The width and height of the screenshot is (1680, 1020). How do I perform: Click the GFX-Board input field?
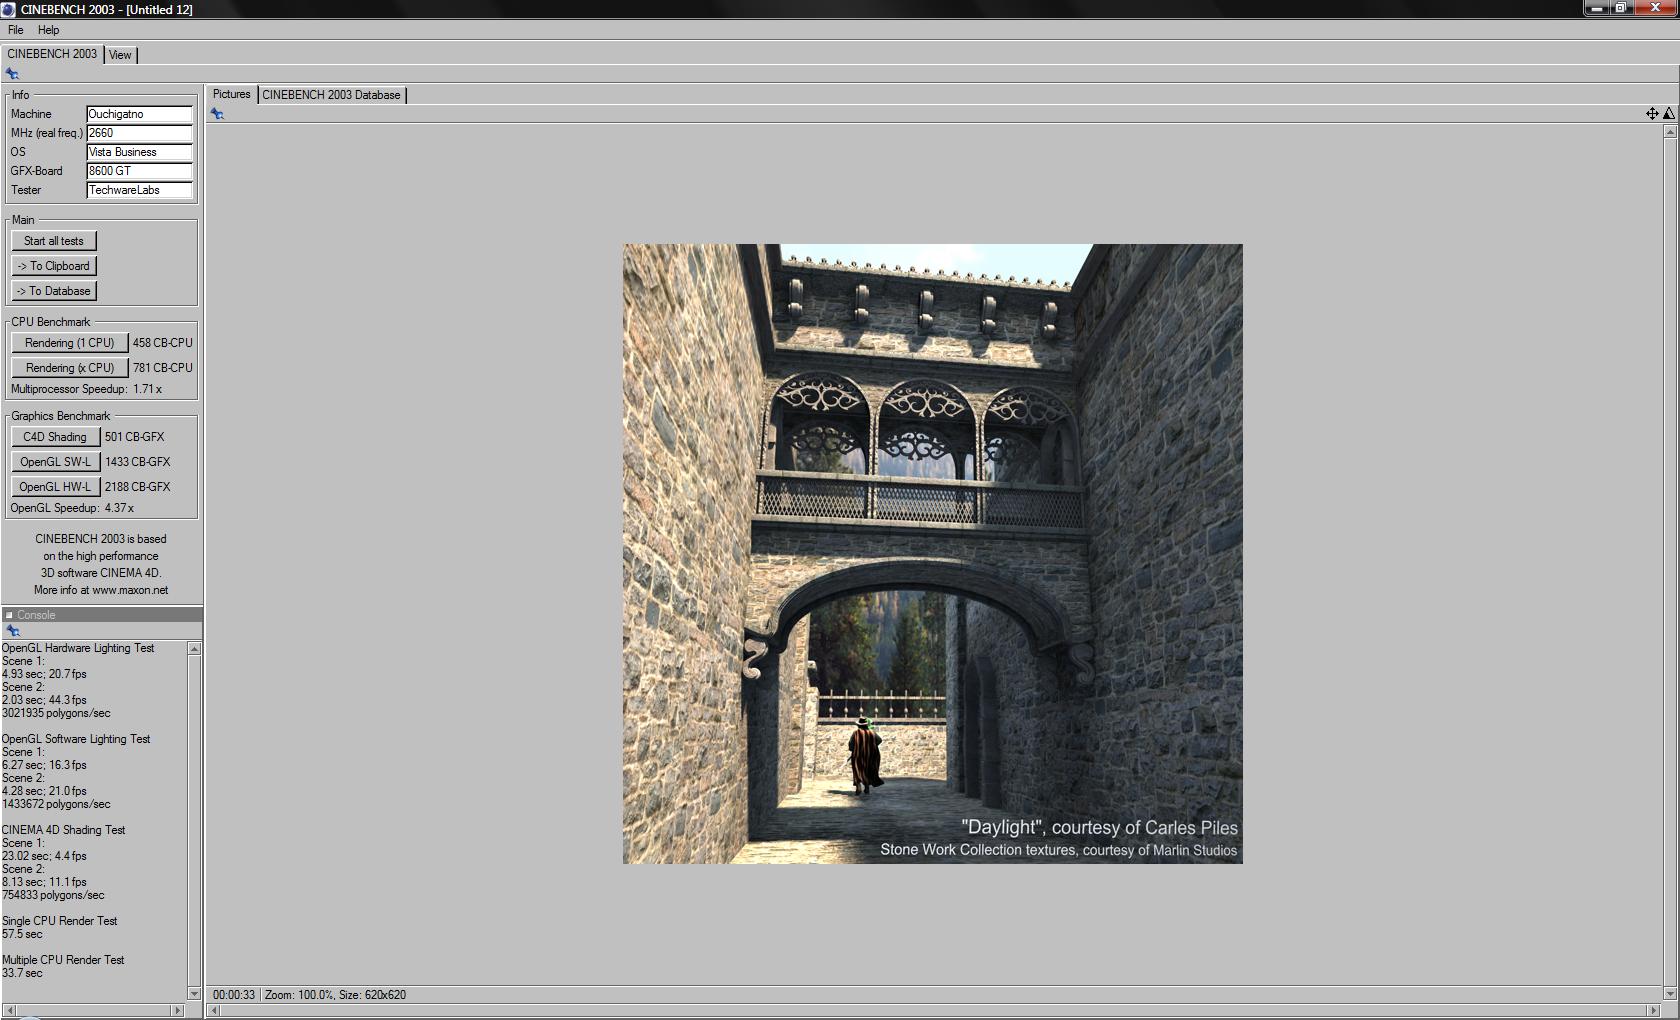139,171
